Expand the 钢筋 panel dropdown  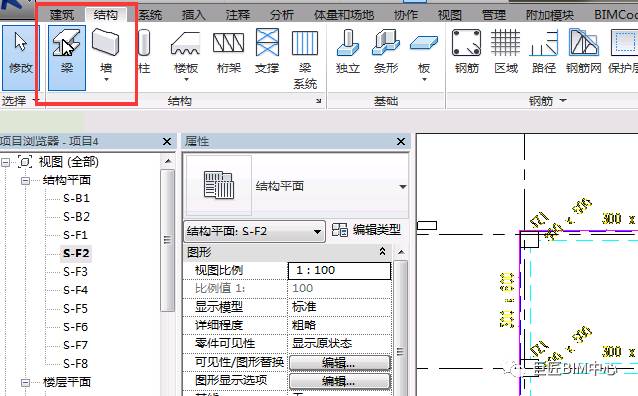(x=563, y=100)
